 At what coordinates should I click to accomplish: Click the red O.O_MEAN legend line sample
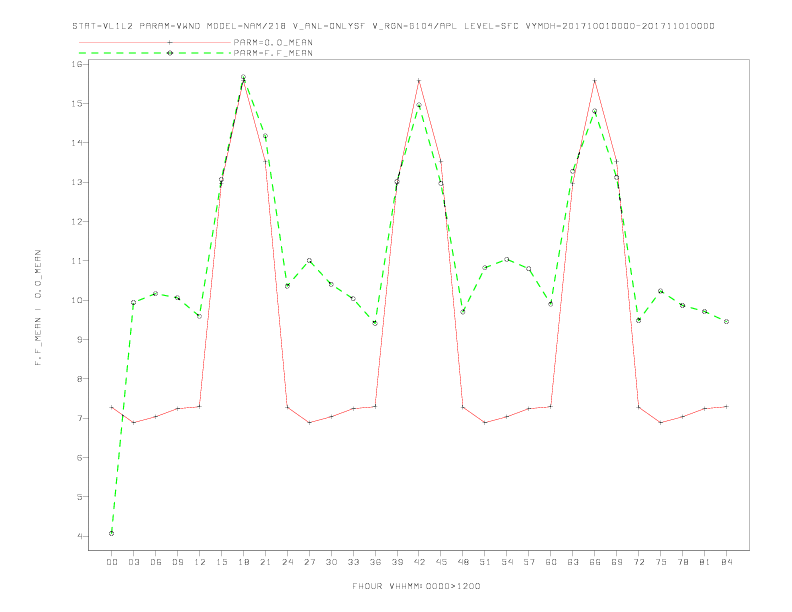click(x=155, y=42)
